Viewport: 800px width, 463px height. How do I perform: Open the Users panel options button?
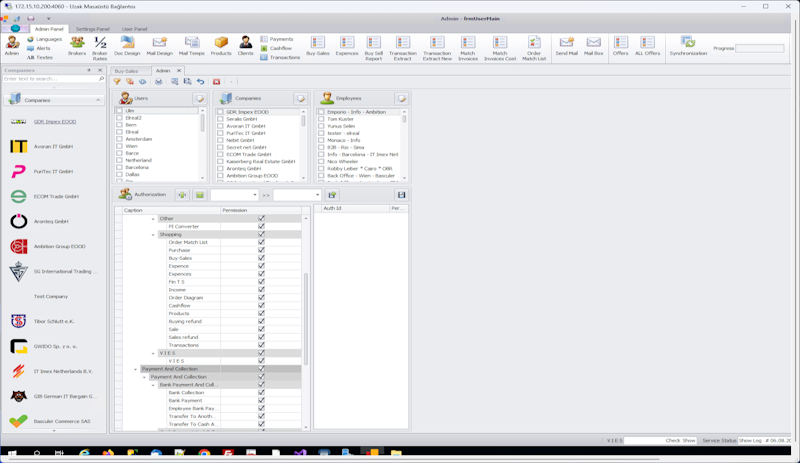pyautogui.click(x=199, y=98)
